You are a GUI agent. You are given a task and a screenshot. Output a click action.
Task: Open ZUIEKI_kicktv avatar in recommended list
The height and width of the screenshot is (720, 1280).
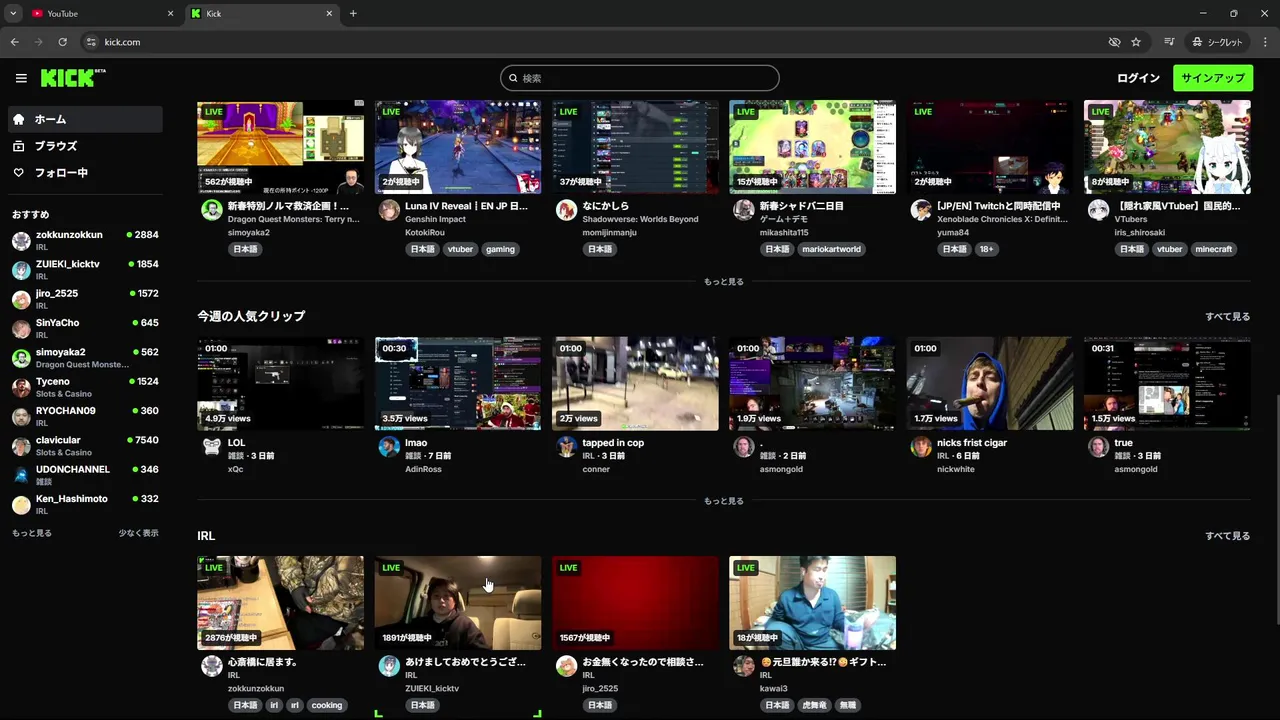tap(21, 270)
